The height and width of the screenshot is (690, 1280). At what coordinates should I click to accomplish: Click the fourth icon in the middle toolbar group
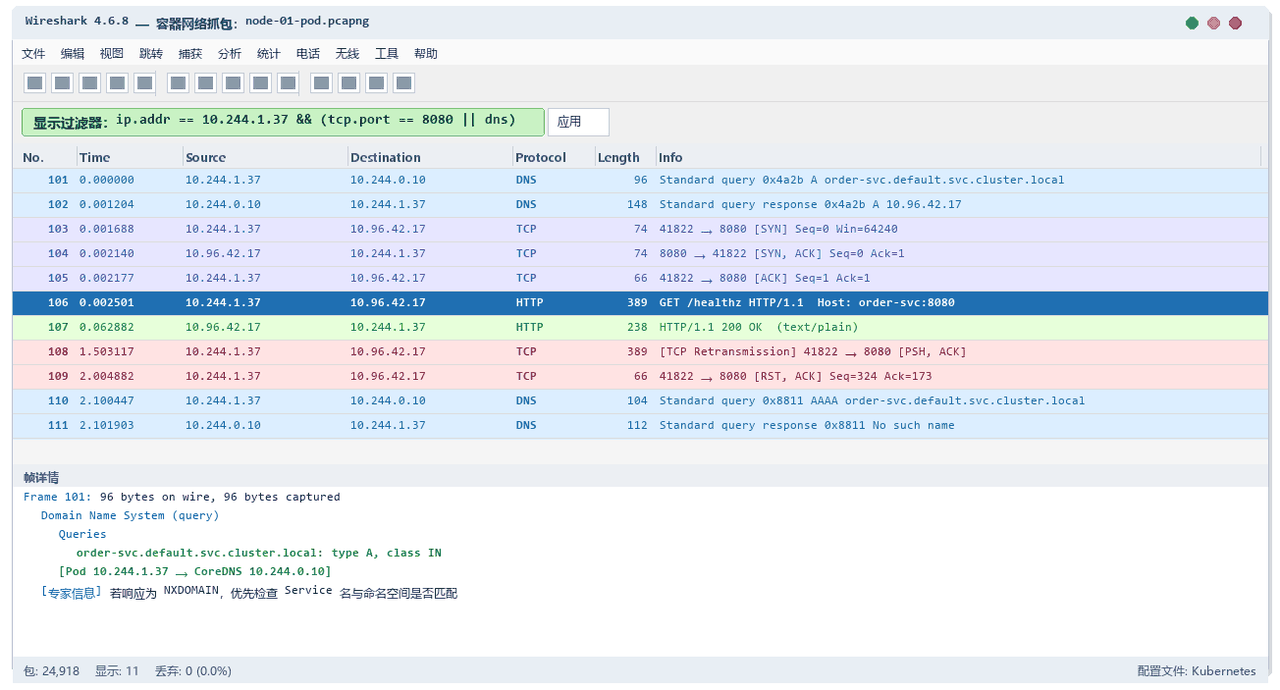pos(261,83)
